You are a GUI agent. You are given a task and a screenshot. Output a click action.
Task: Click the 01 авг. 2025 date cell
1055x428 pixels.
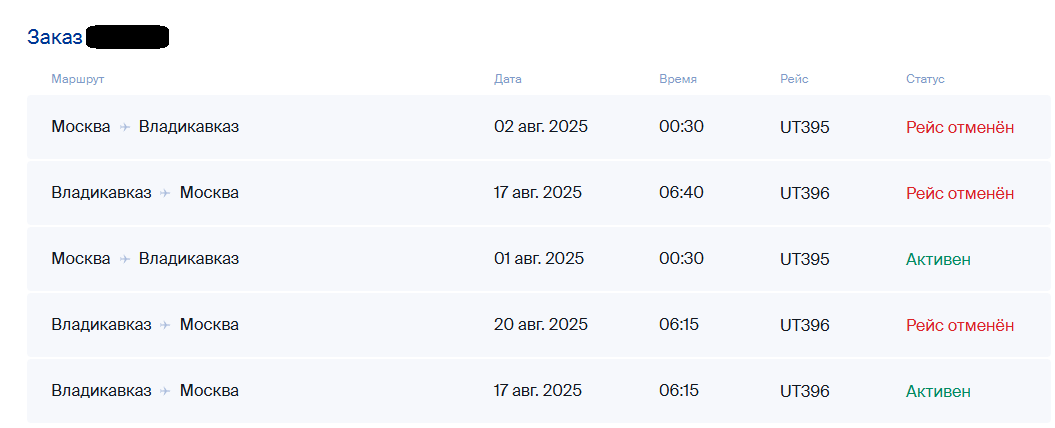[539, 259]
